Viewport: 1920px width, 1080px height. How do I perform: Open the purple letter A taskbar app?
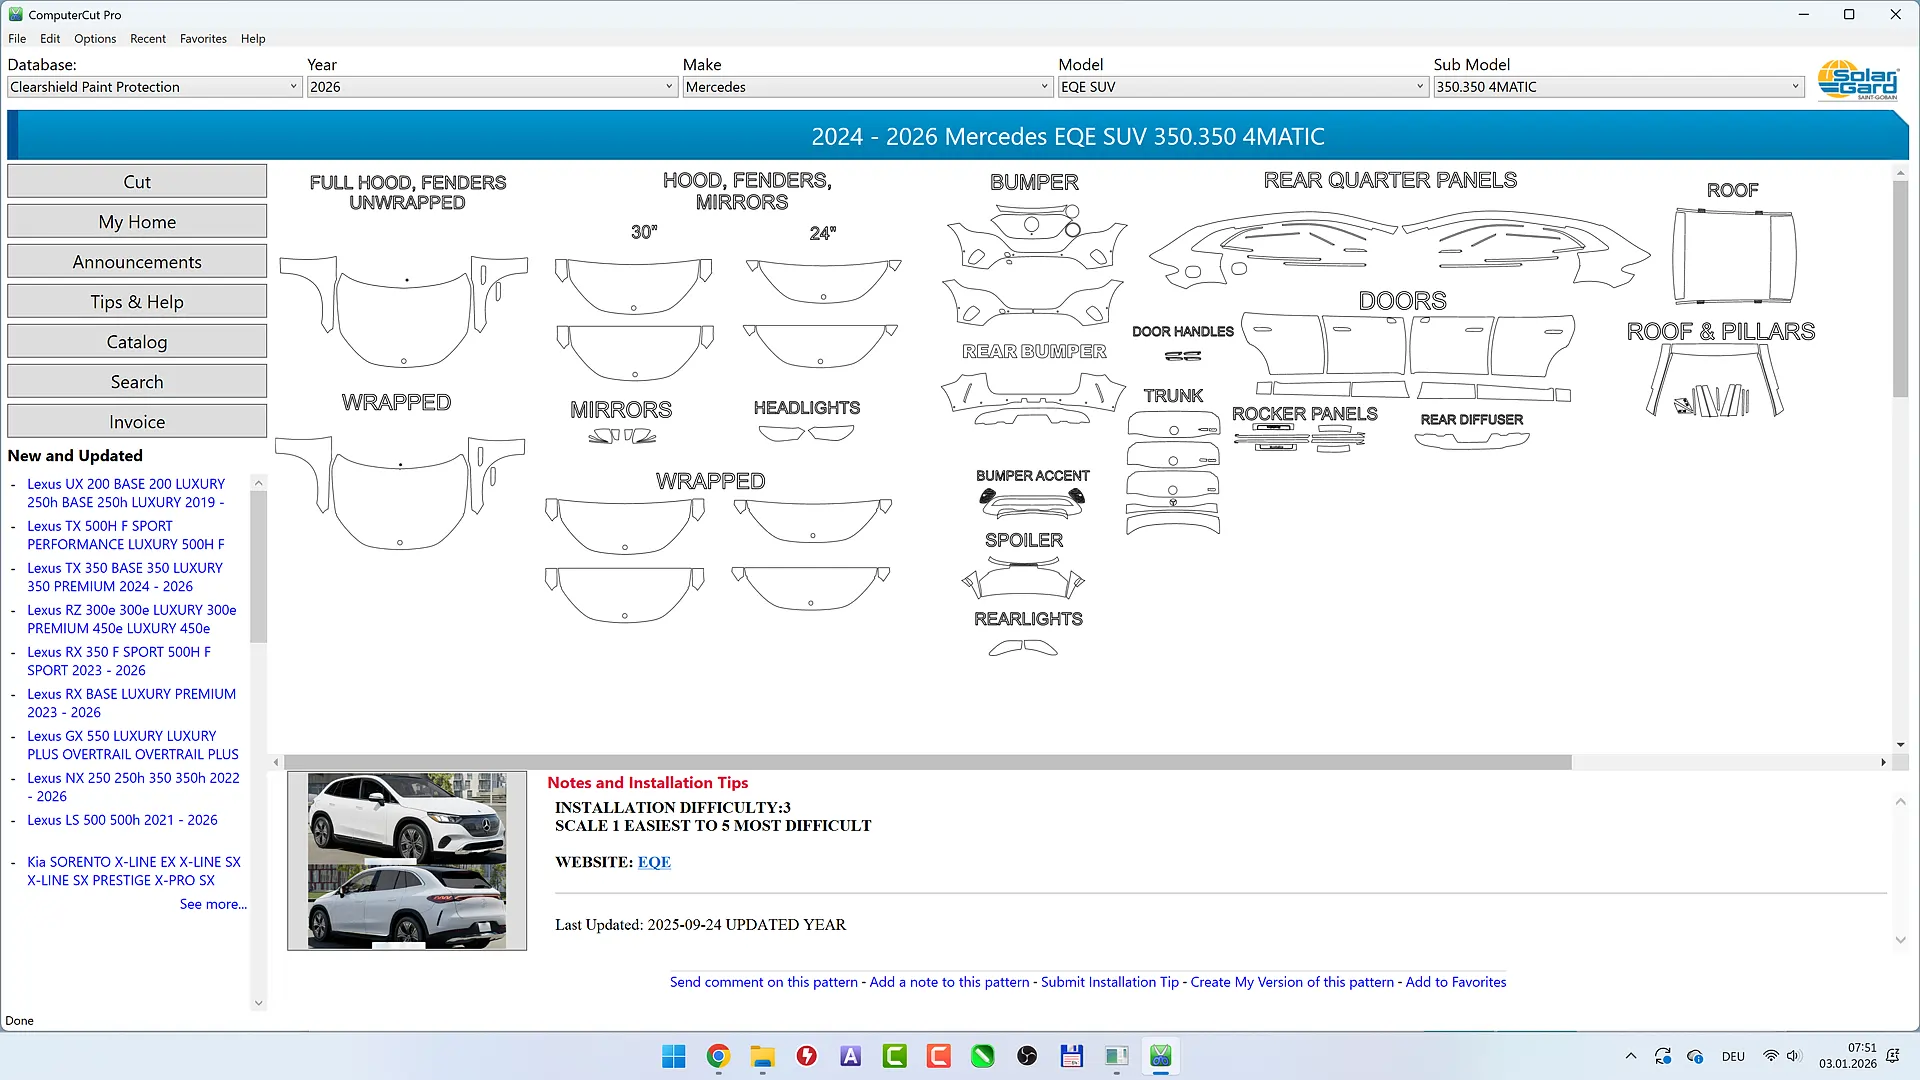[850, 1056]
